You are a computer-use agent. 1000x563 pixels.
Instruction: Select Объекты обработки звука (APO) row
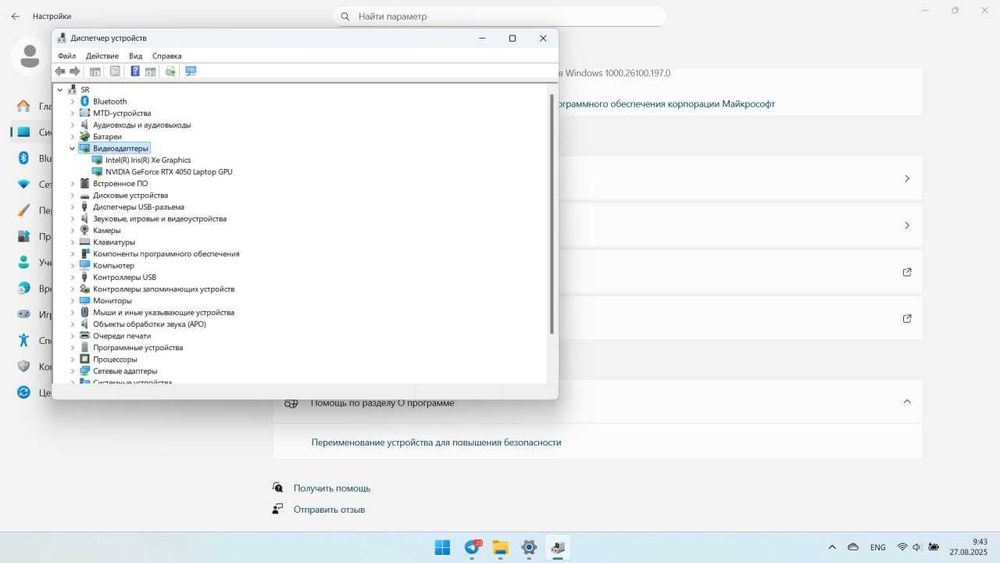pyautogui.click(x=149, y=324)
